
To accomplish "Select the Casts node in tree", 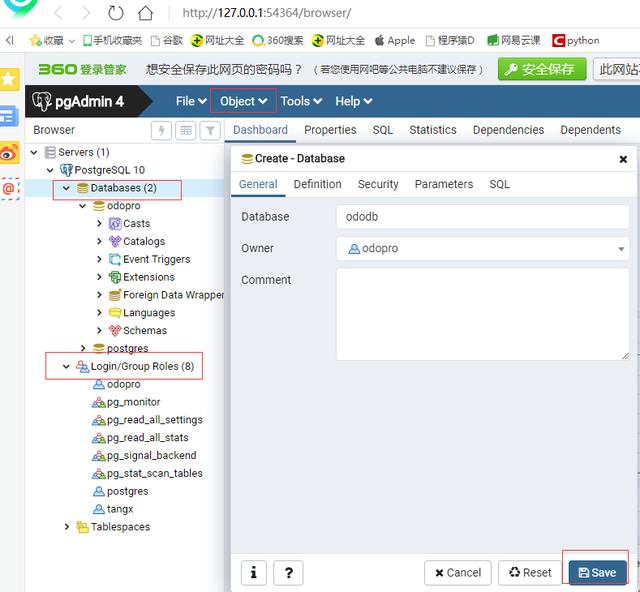I will (x=136, y=224).
